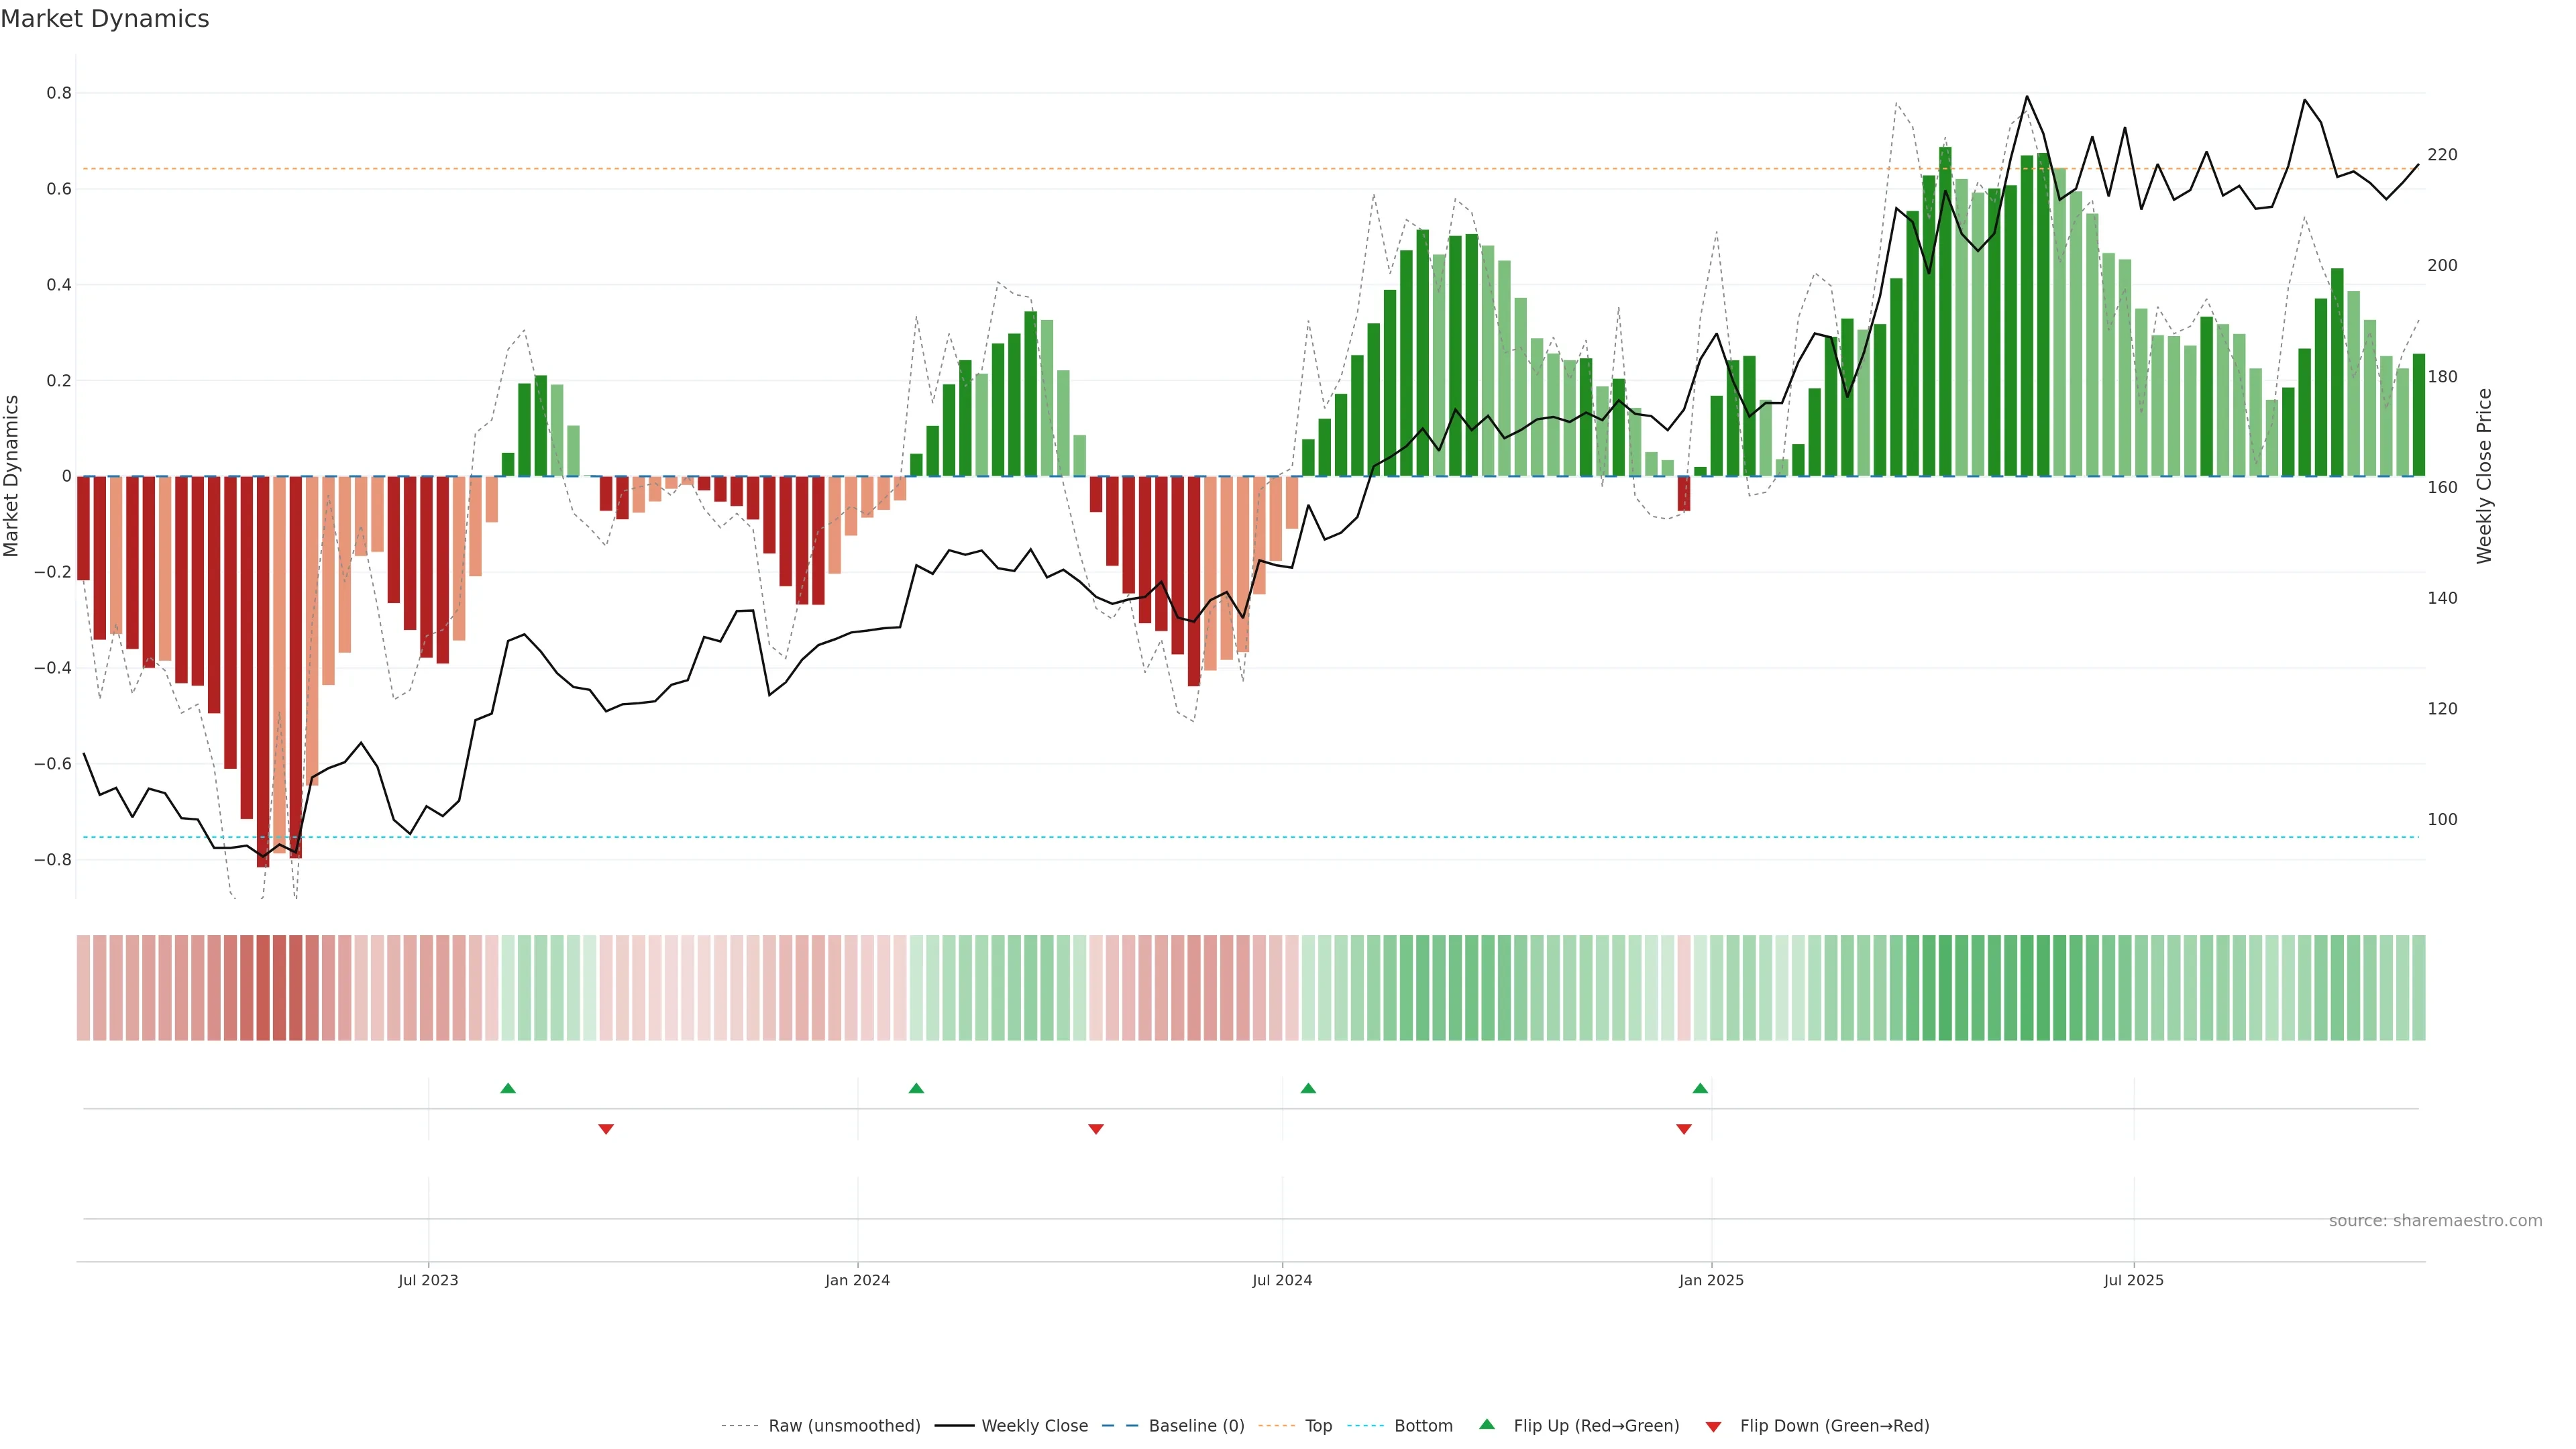The width and height of the screenshot is (2576, 1449).
Task: Click the Jan 2025 axis label
Action: pos(1711,1280)
